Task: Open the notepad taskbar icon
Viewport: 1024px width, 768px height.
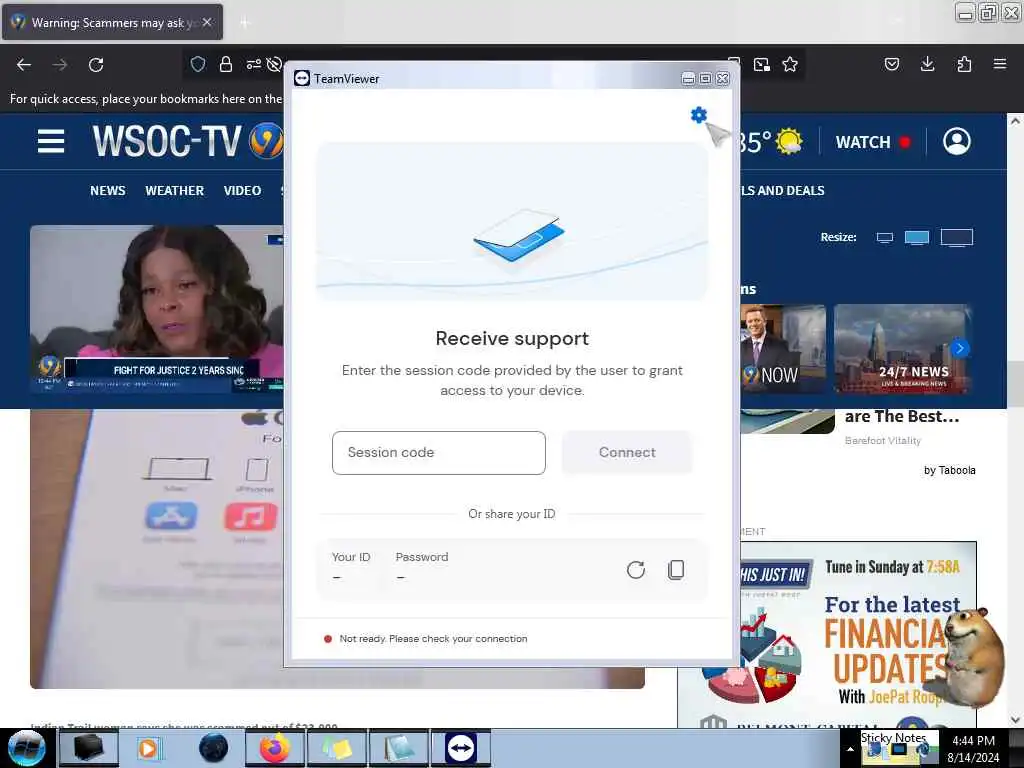Action: [398, 748]
